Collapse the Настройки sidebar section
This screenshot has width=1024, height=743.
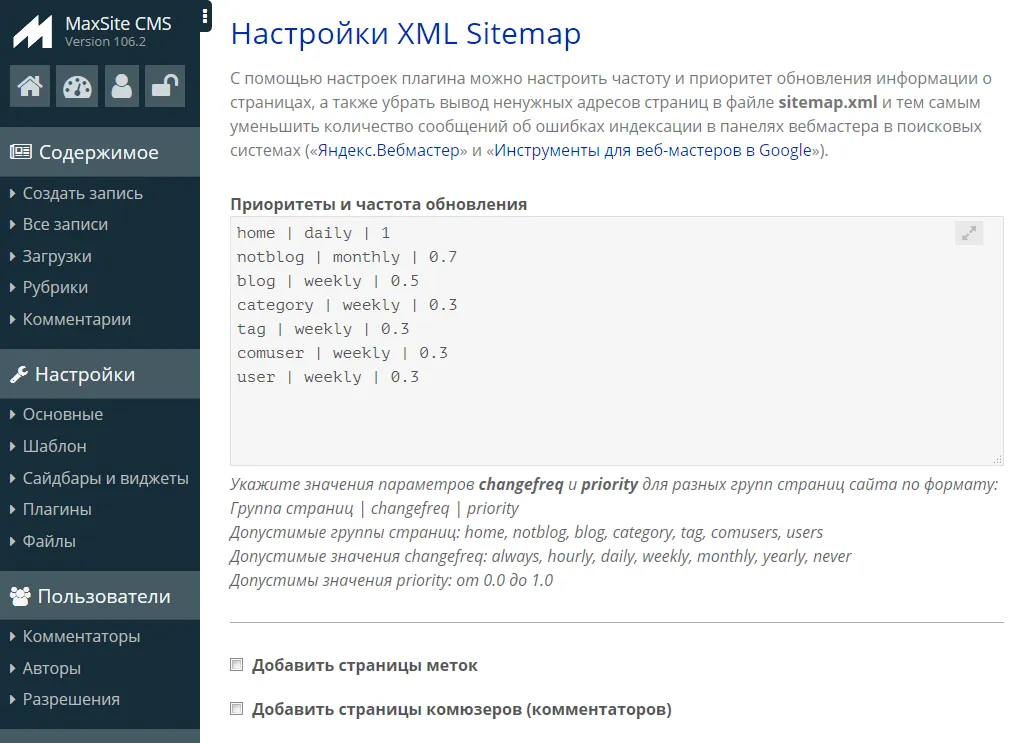(84, 375)
